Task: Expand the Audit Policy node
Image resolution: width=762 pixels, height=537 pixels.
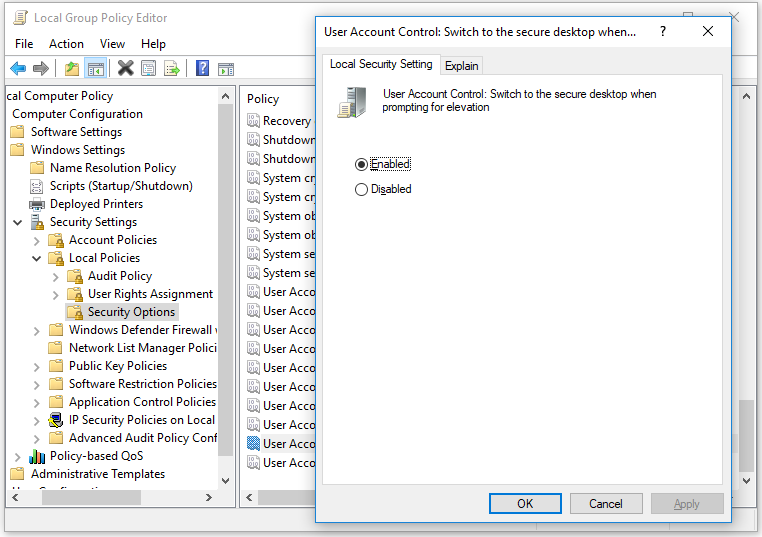Action: pos(55,277)
